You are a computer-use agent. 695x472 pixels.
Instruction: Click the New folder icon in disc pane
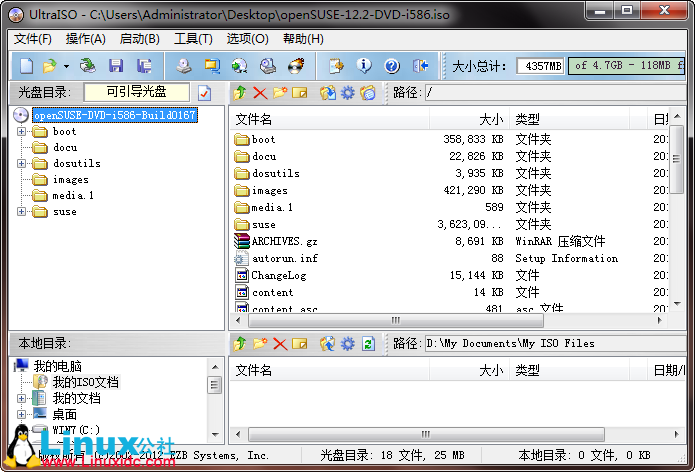[x=280, y=93]
